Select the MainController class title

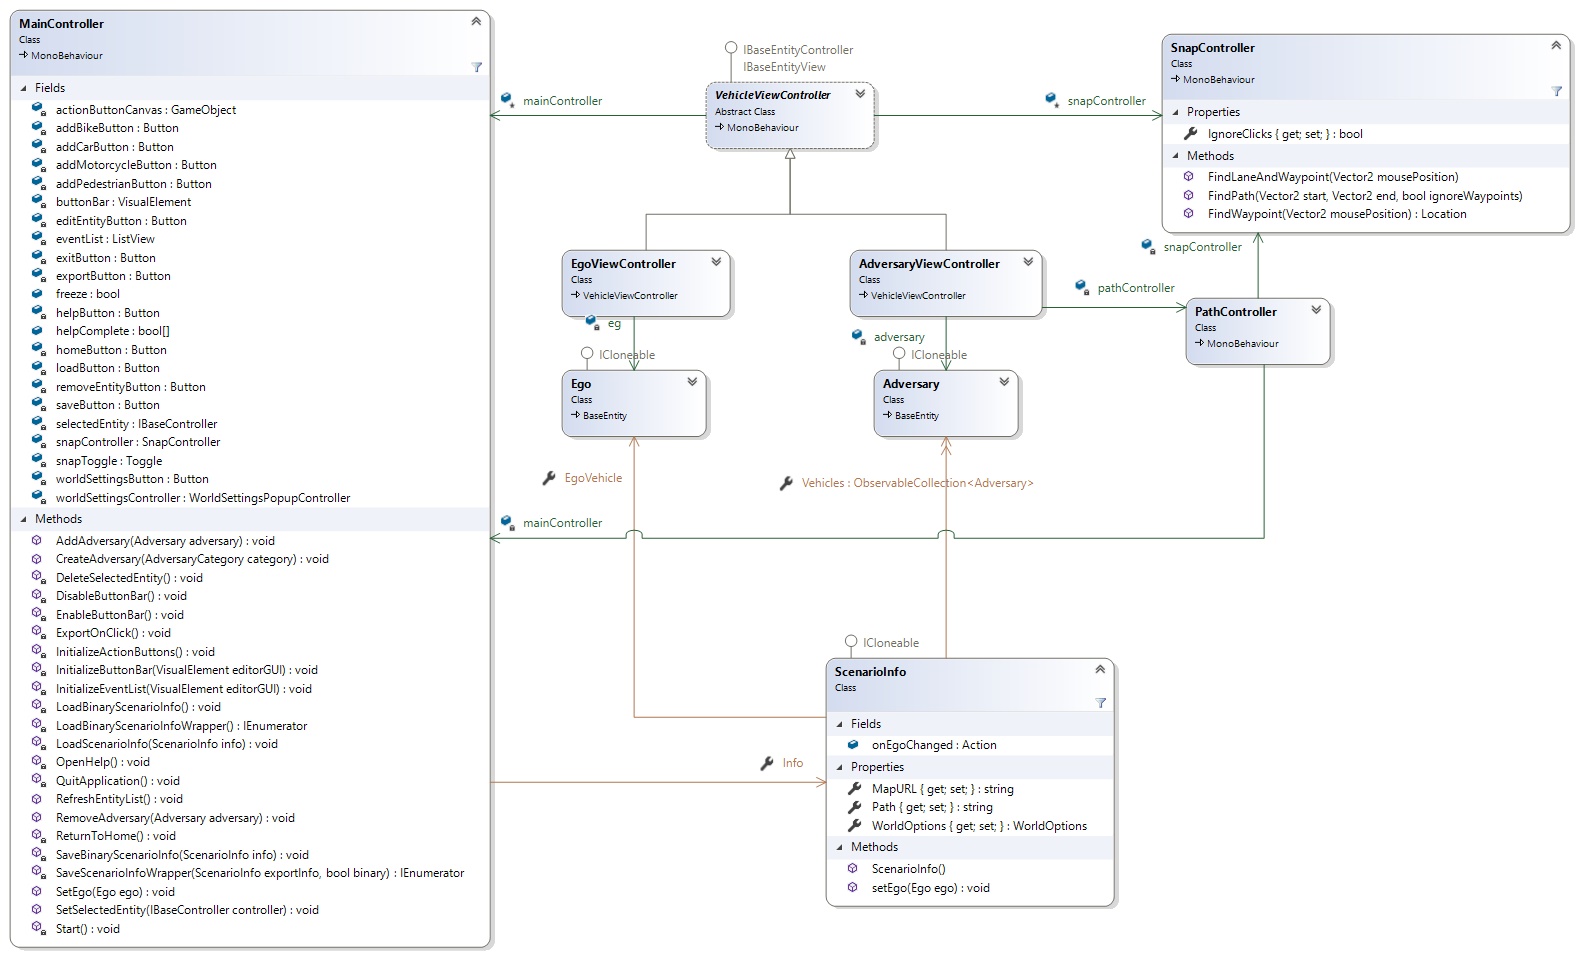[61, 24]
